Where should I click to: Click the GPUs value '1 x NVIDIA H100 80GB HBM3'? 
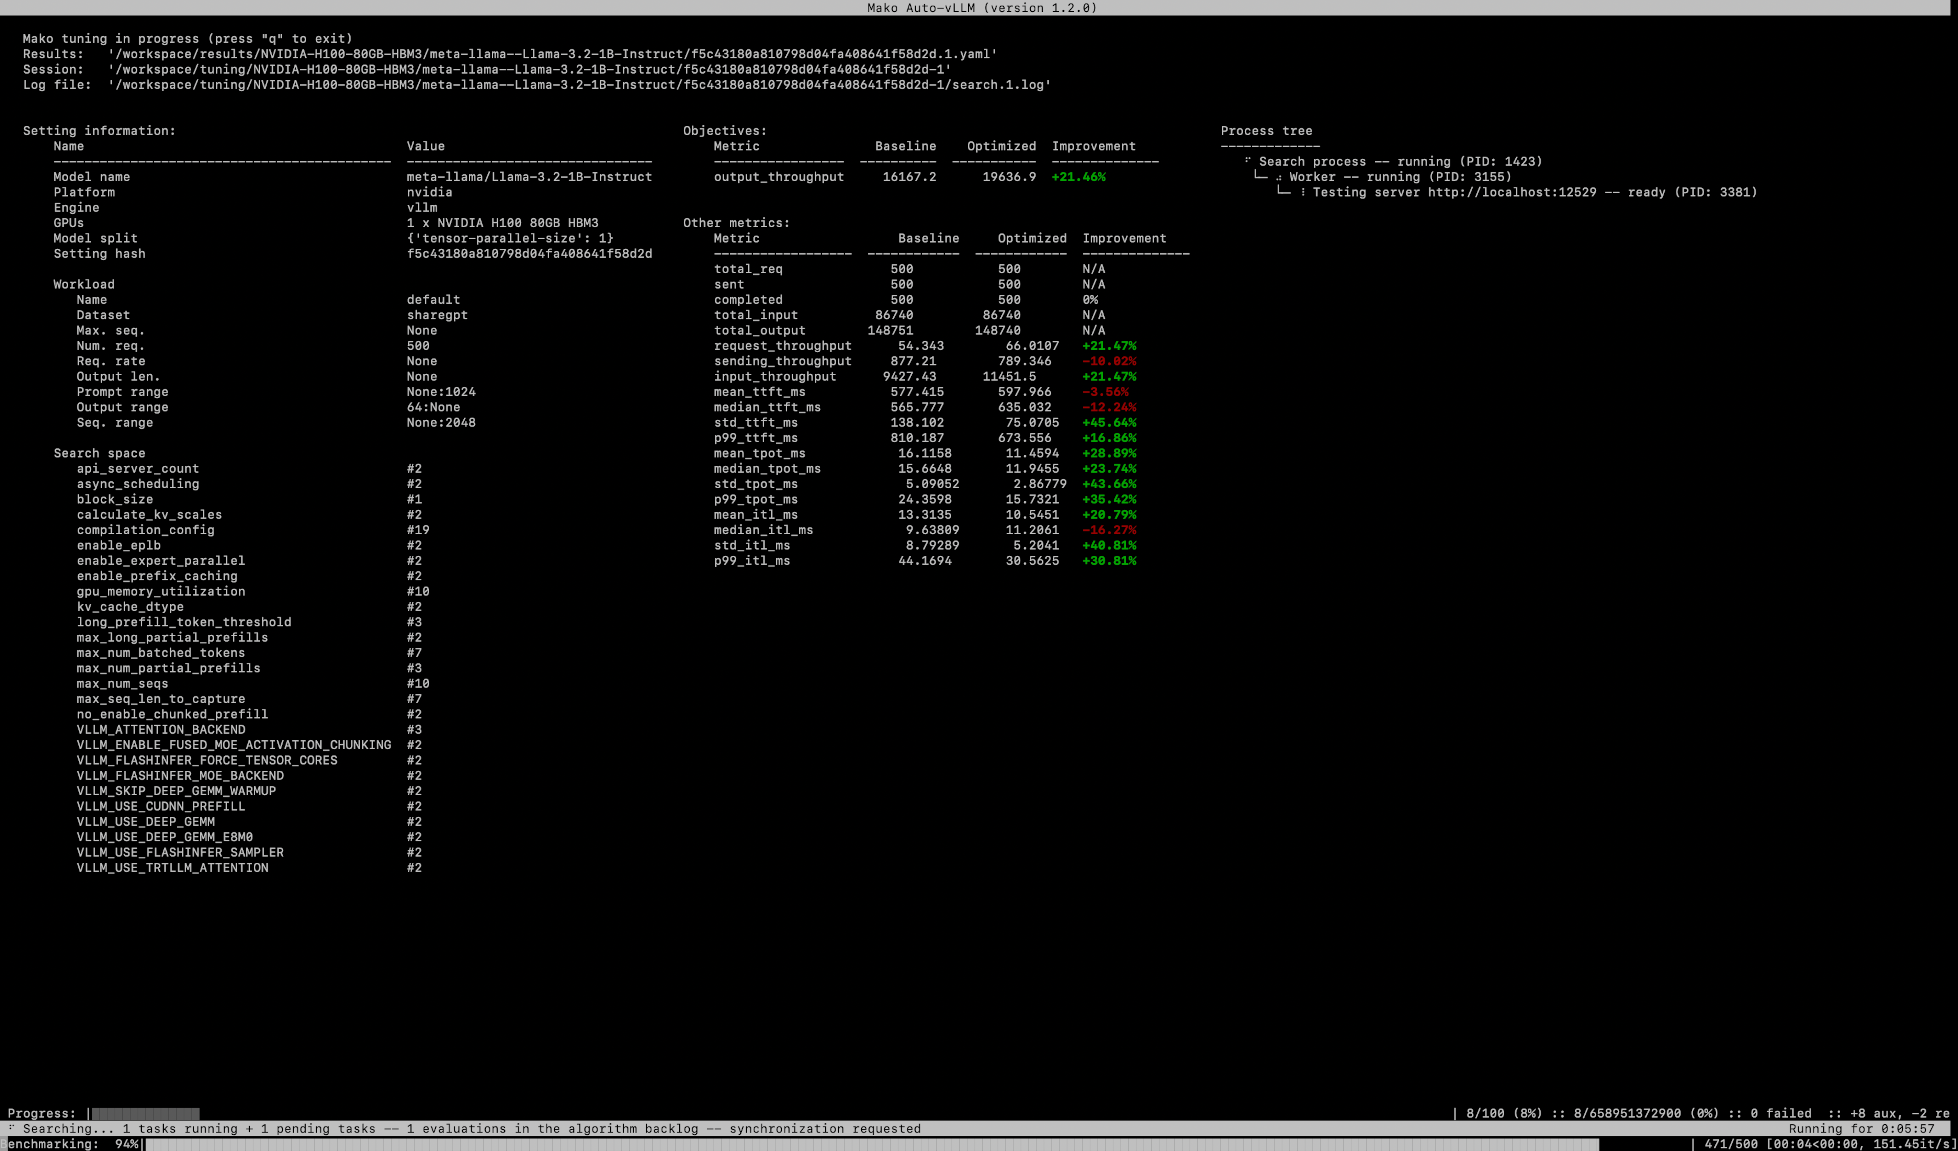pos(502,223)
